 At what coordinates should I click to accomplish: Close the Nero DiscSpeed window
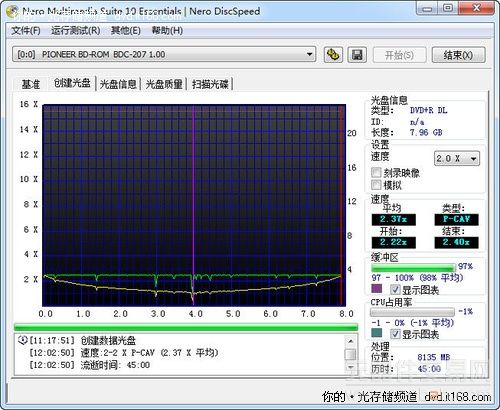(476, 9)
